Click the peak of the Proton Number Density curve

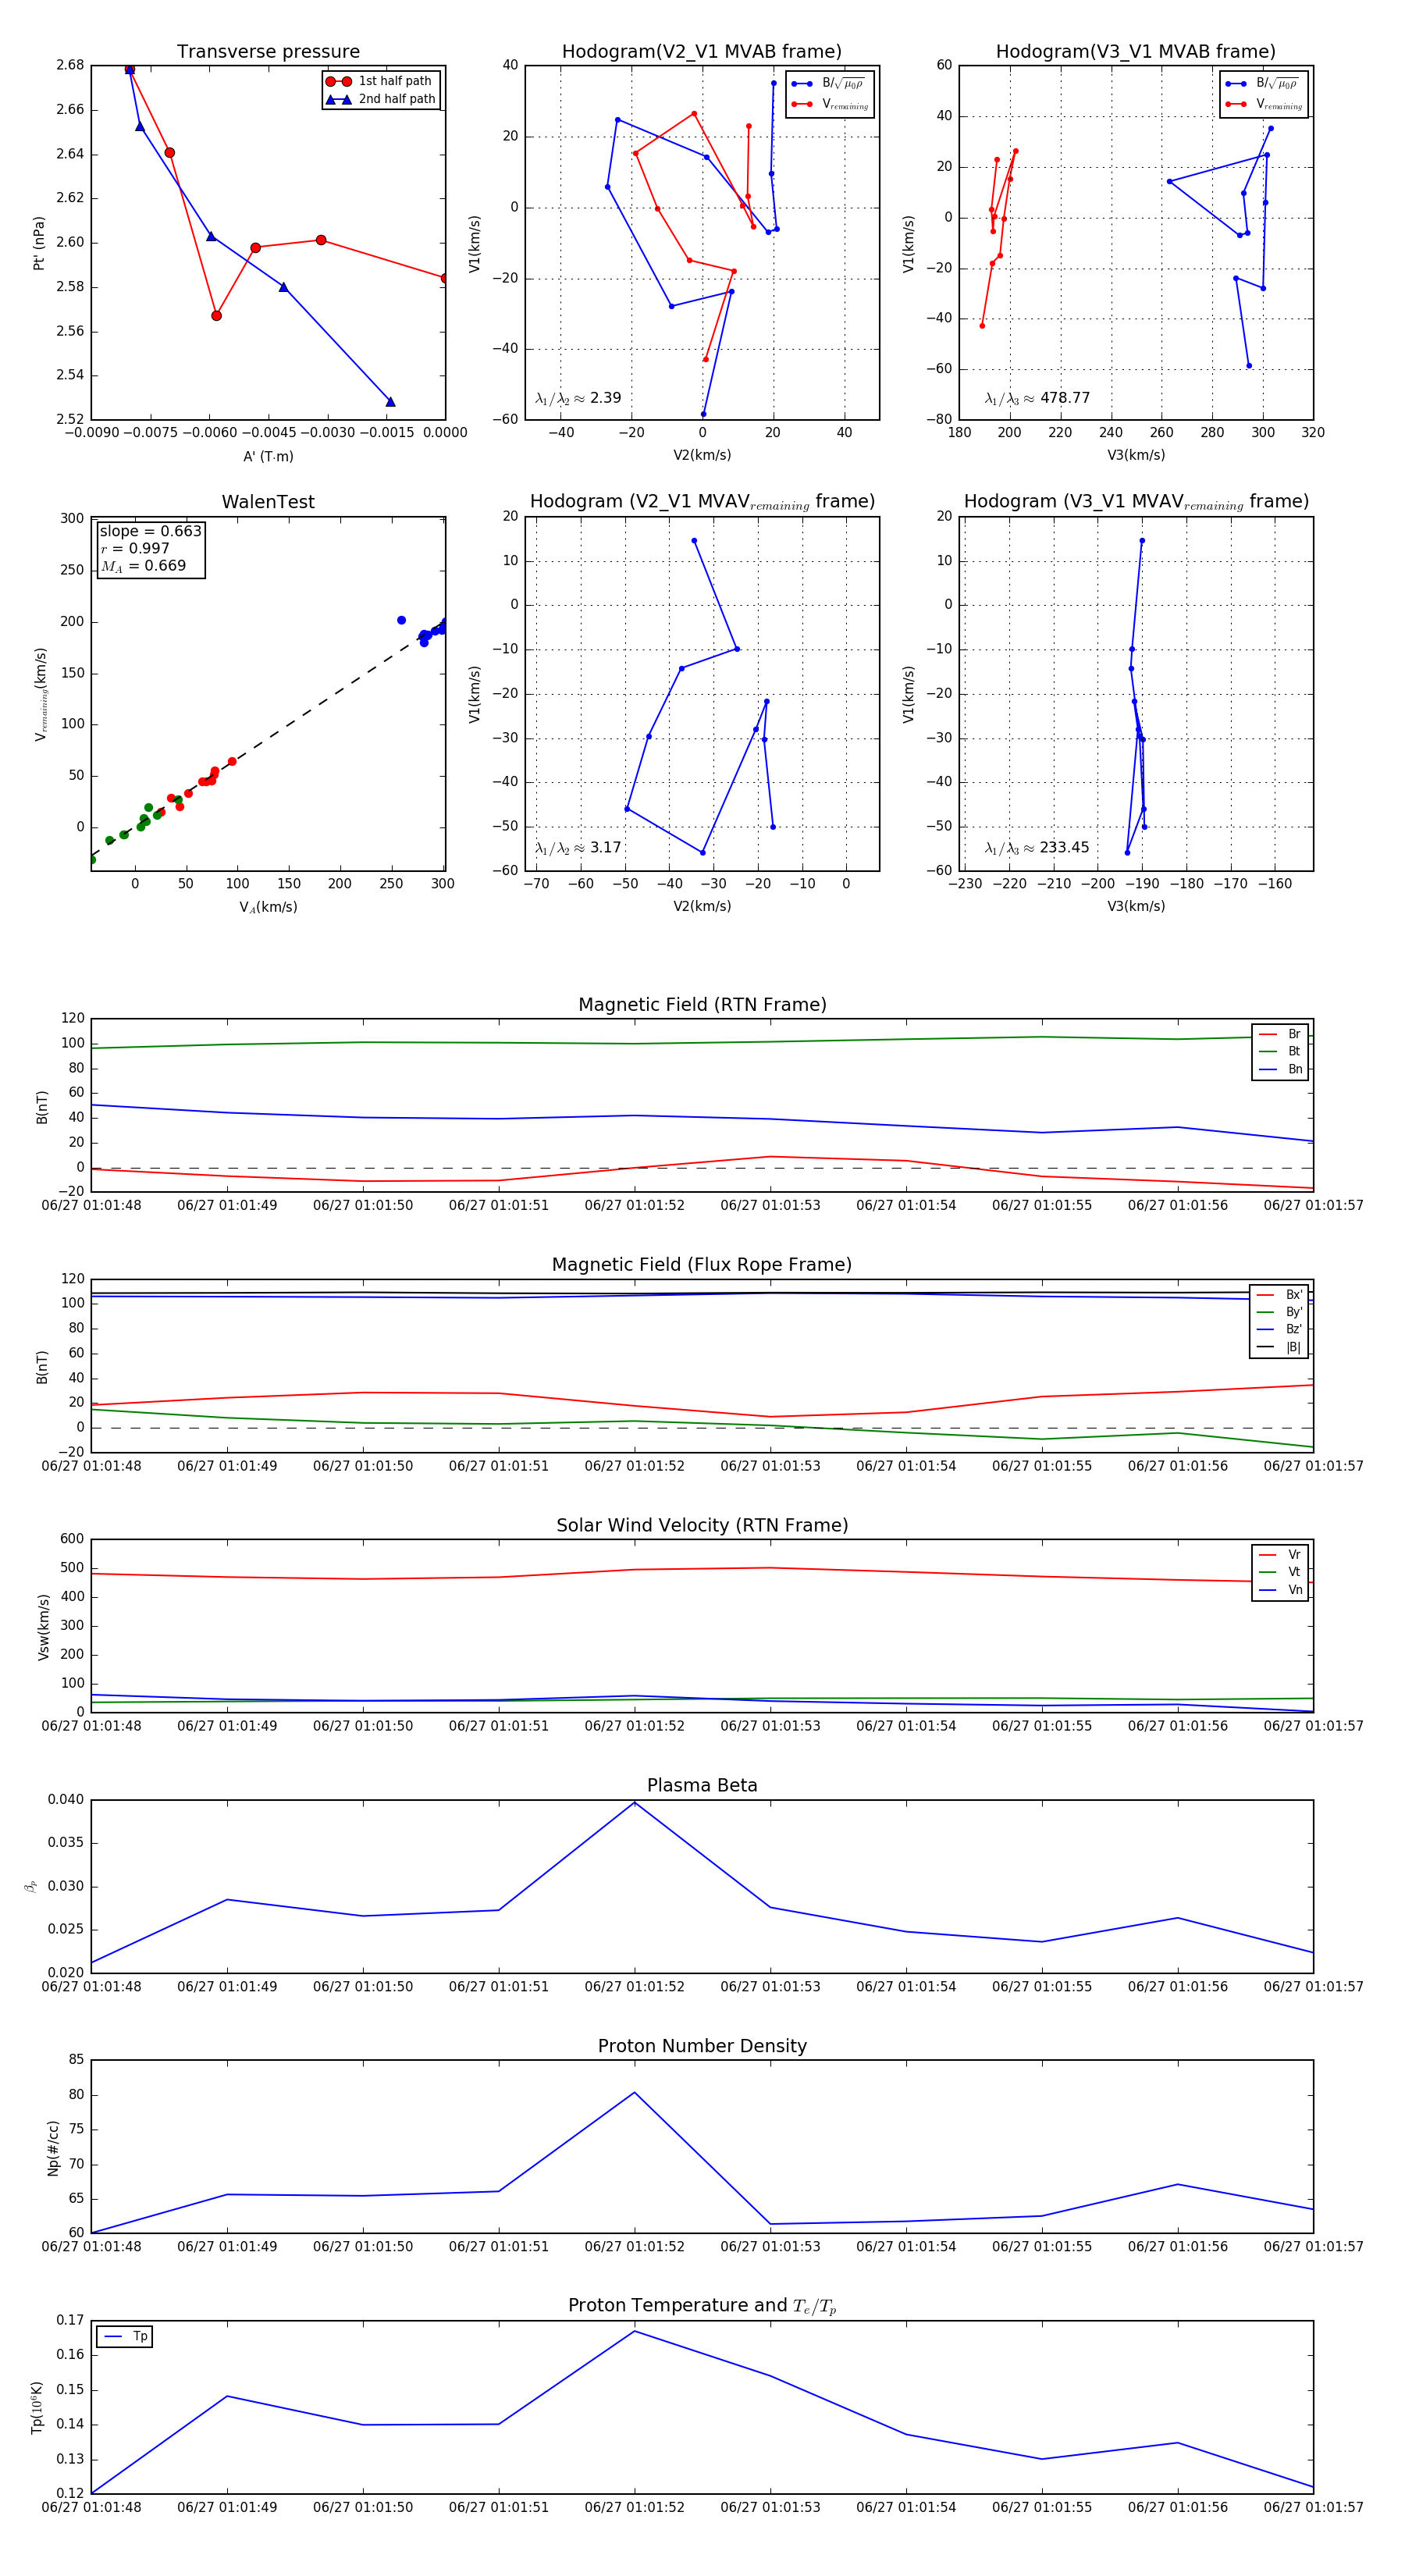tap(634, 2092)
